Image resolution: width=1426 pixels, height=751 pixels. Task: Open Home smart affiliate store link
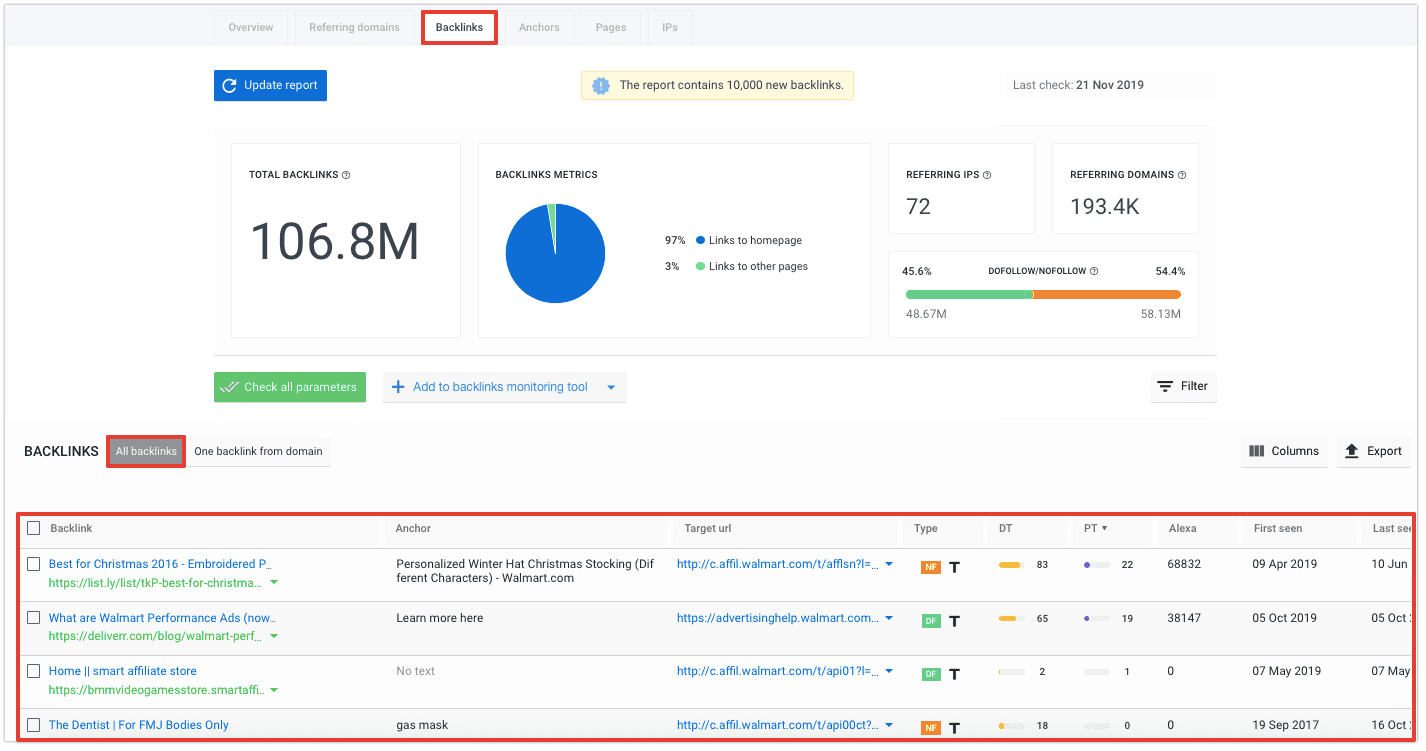[123, 671]
